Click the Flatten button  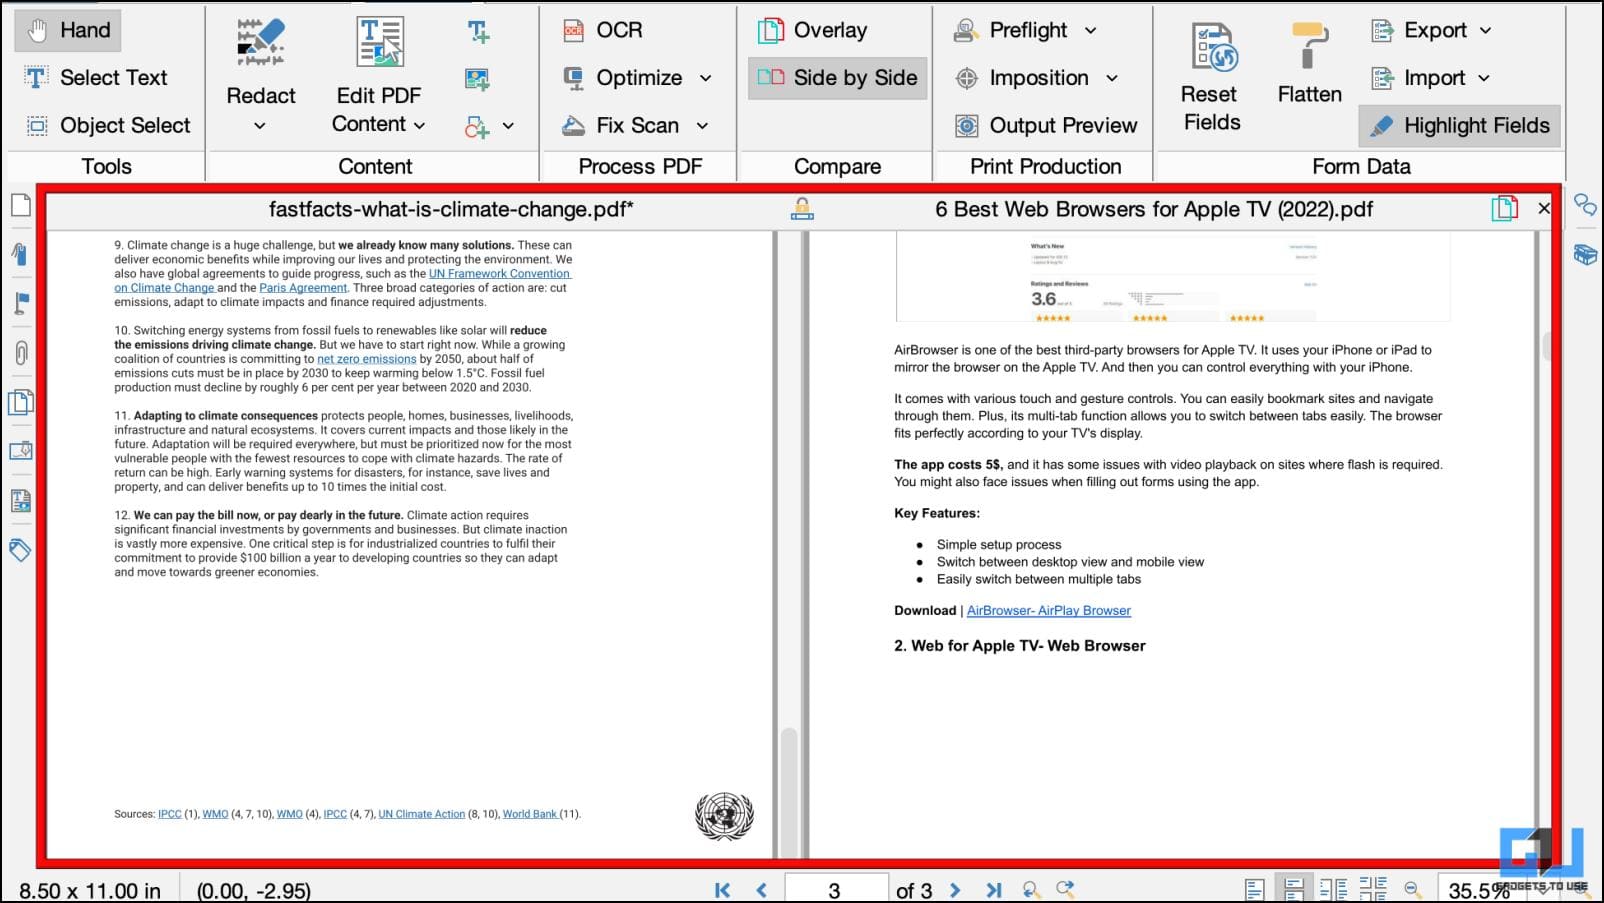[1309, 65]
